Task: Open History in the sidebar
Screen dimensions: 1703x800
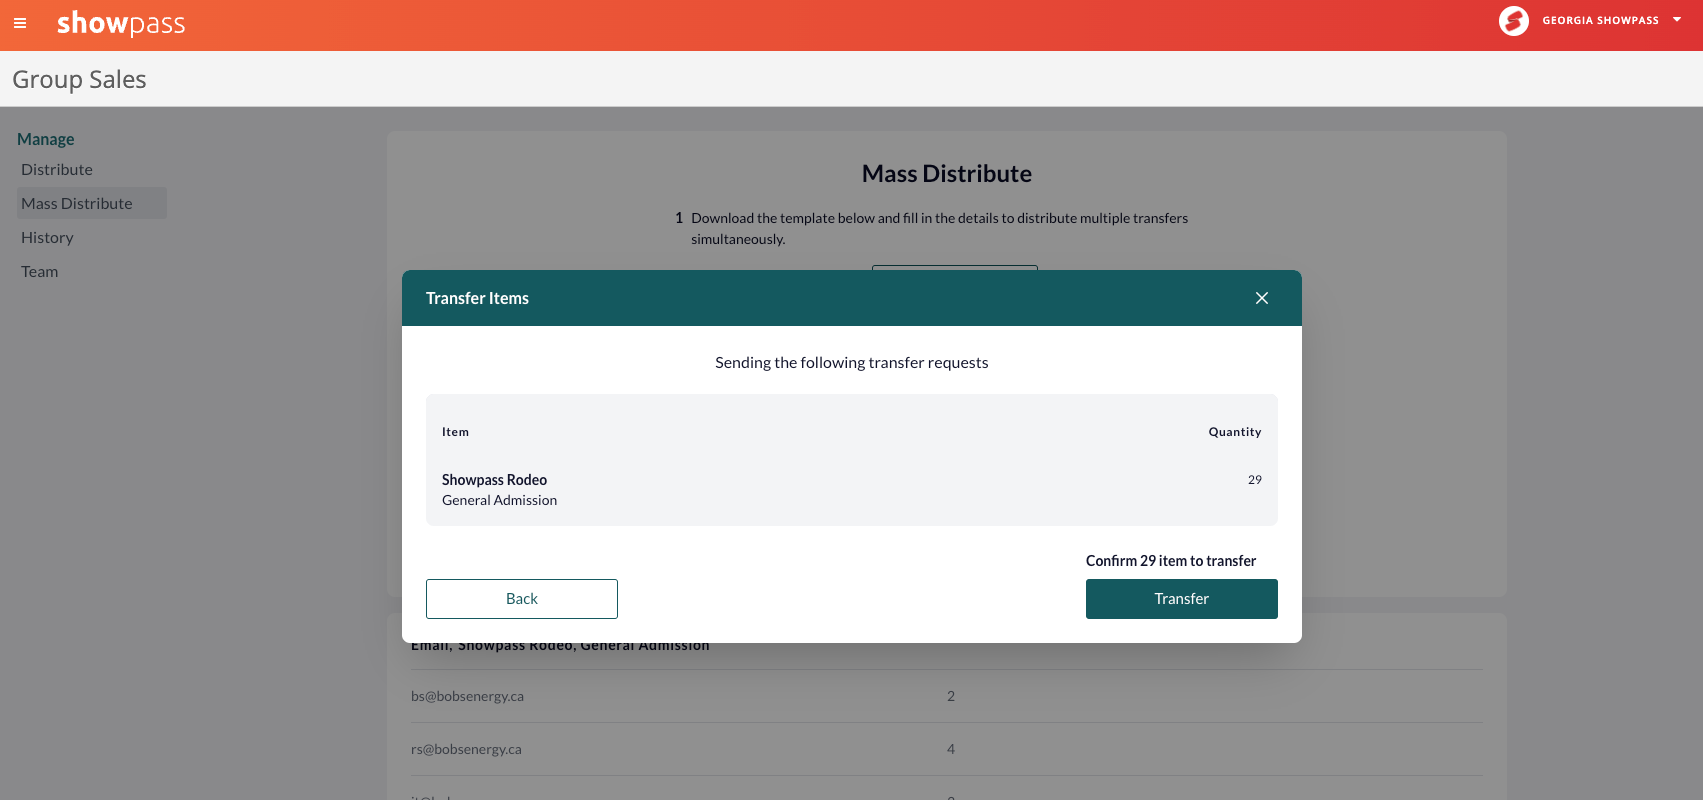Action: pos(47,238)
